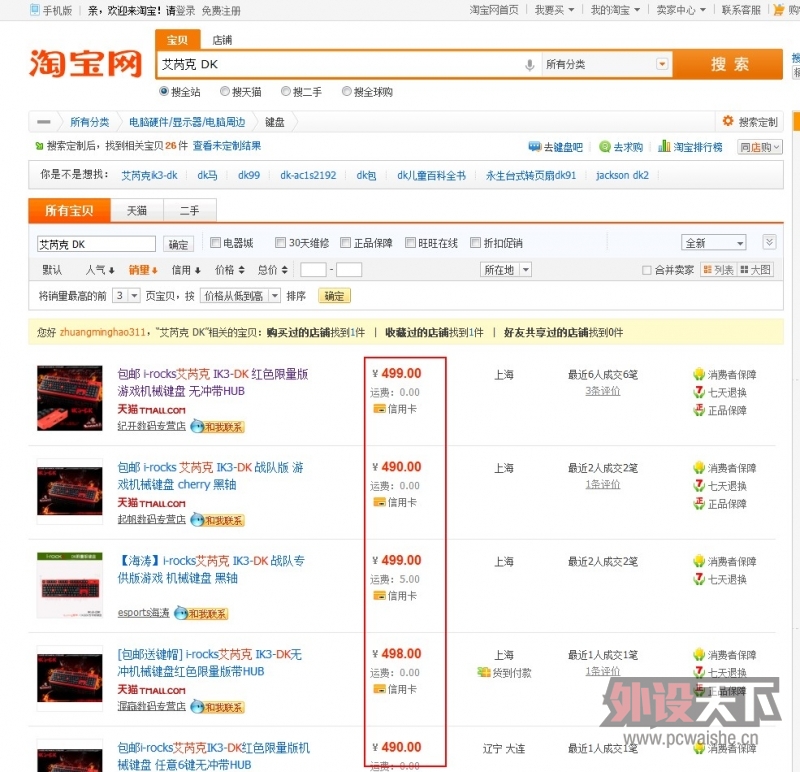Check the 电器城 checkbox
The width and height of the screenshot is (800, 772).
[x=215, y=242]
